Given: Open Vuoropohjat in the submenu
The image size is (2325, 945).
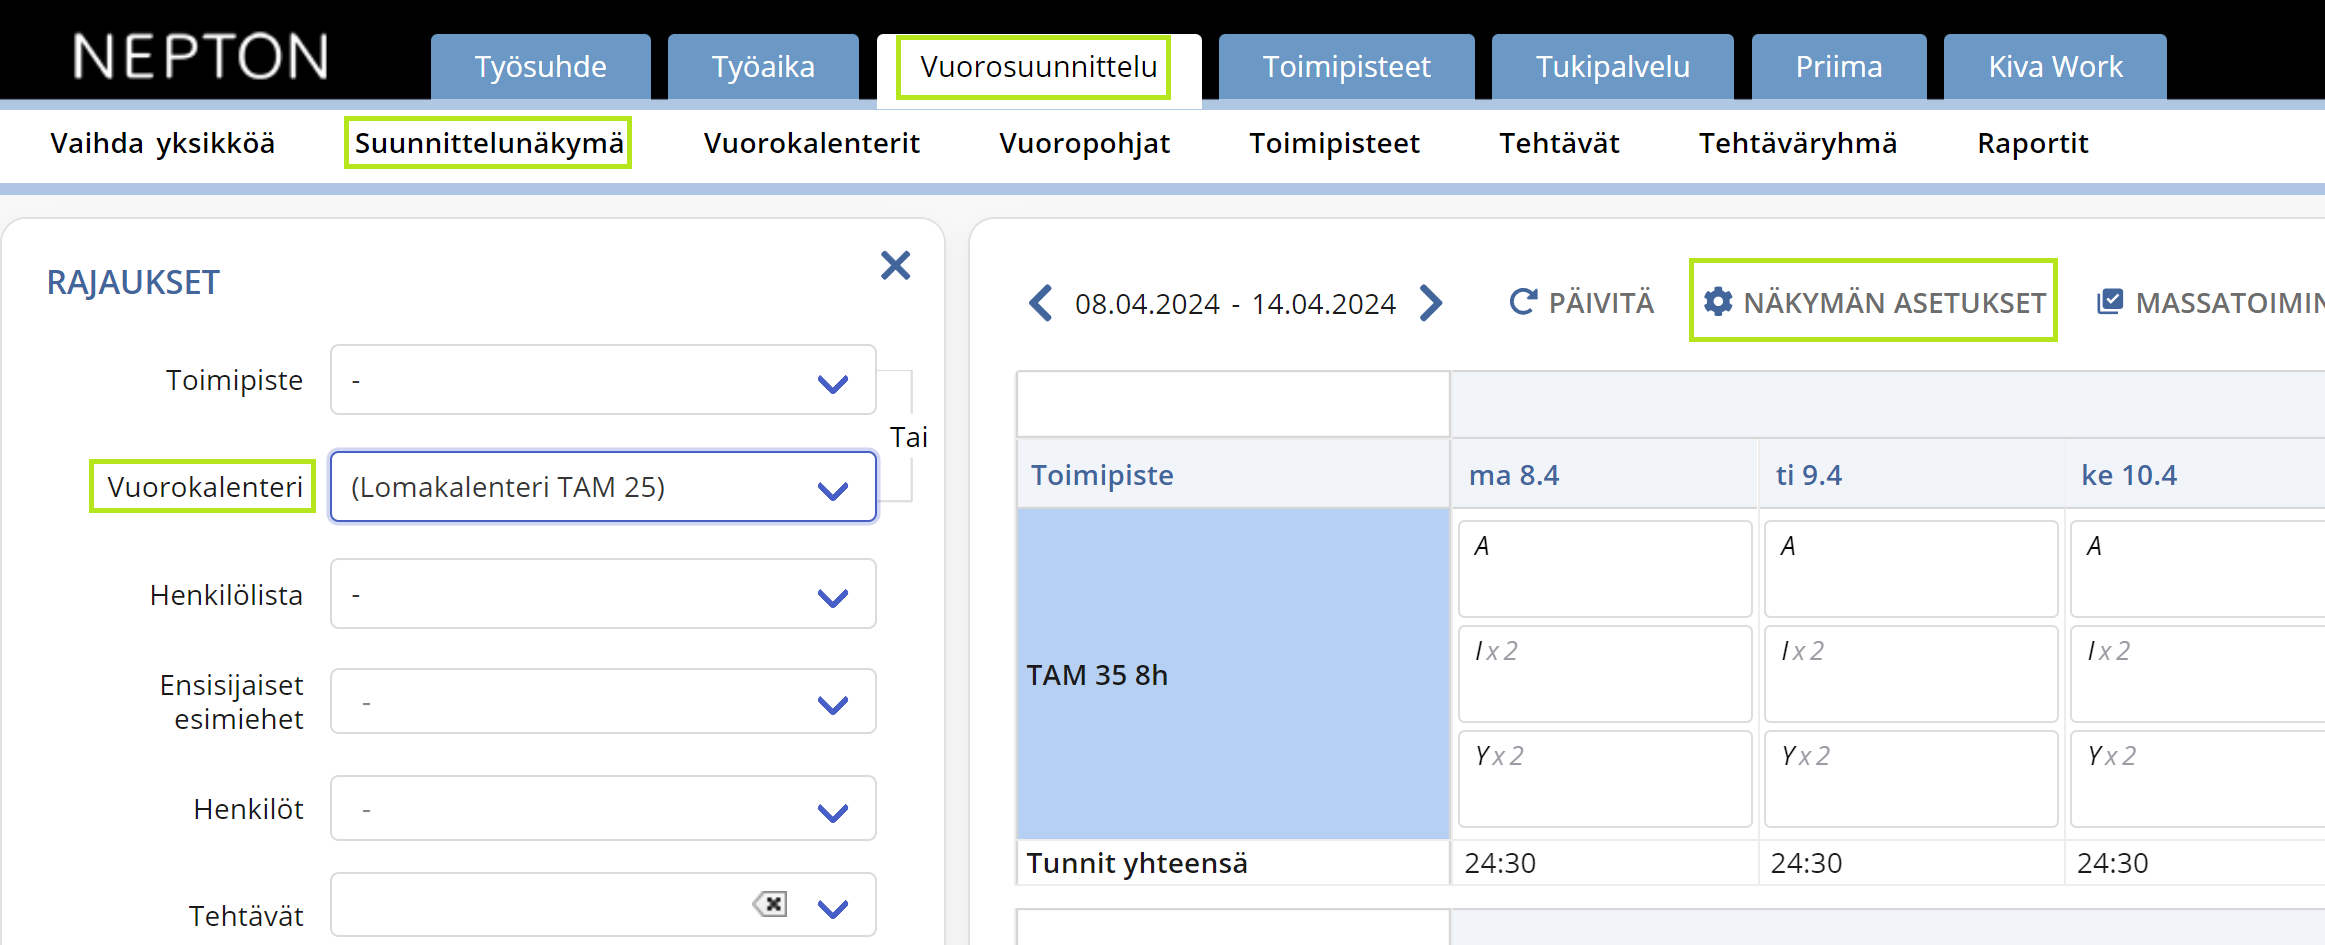Looking at the screenshot, I should point(1085,143).
